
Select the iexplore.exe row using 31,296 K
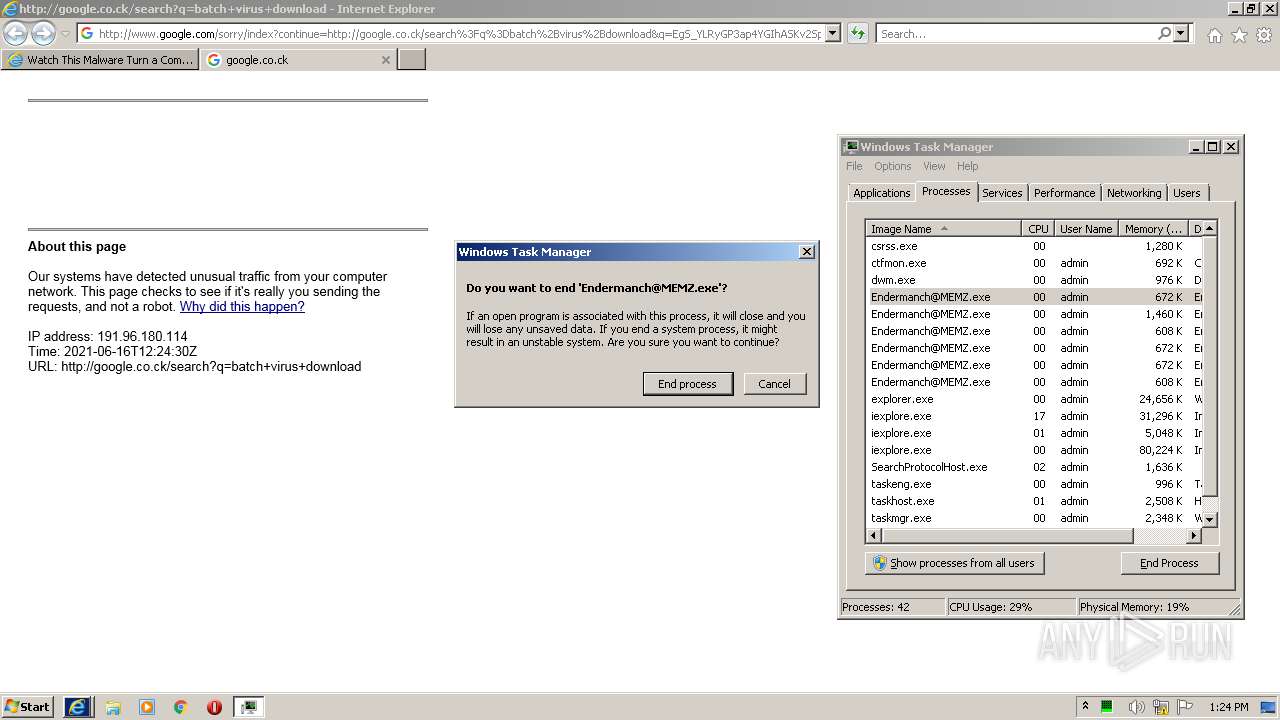click(x=1033, y=416)
